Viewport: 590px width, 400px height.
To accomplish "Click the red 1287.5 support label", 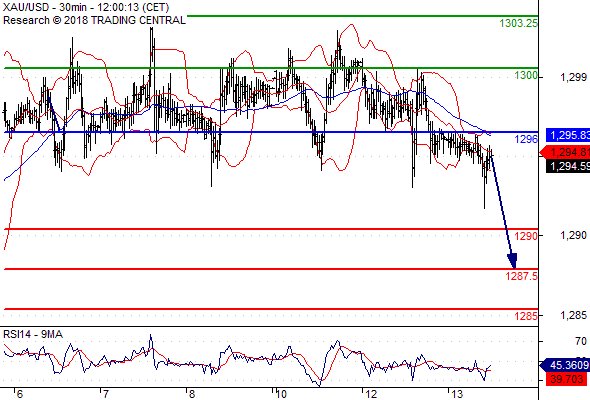I will click(x=522, y=276).
